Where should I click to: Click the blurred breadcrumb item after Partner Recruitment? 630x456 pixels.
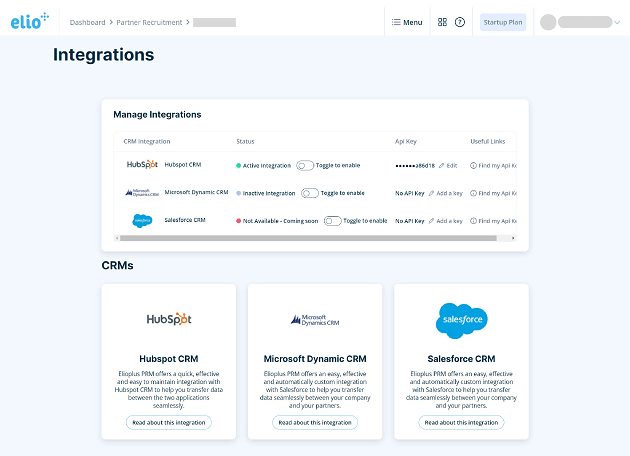click(x=214, y=22)
